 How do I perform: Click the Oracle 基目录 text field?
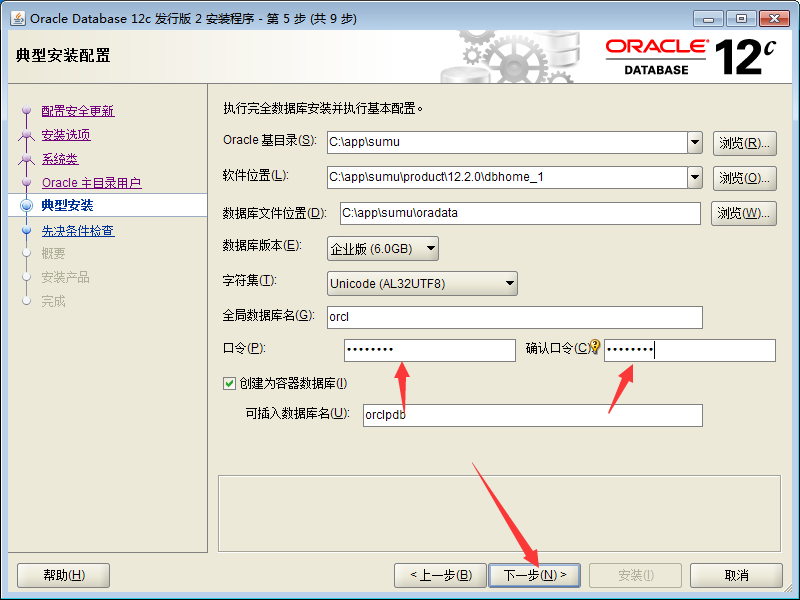point(507,142)
